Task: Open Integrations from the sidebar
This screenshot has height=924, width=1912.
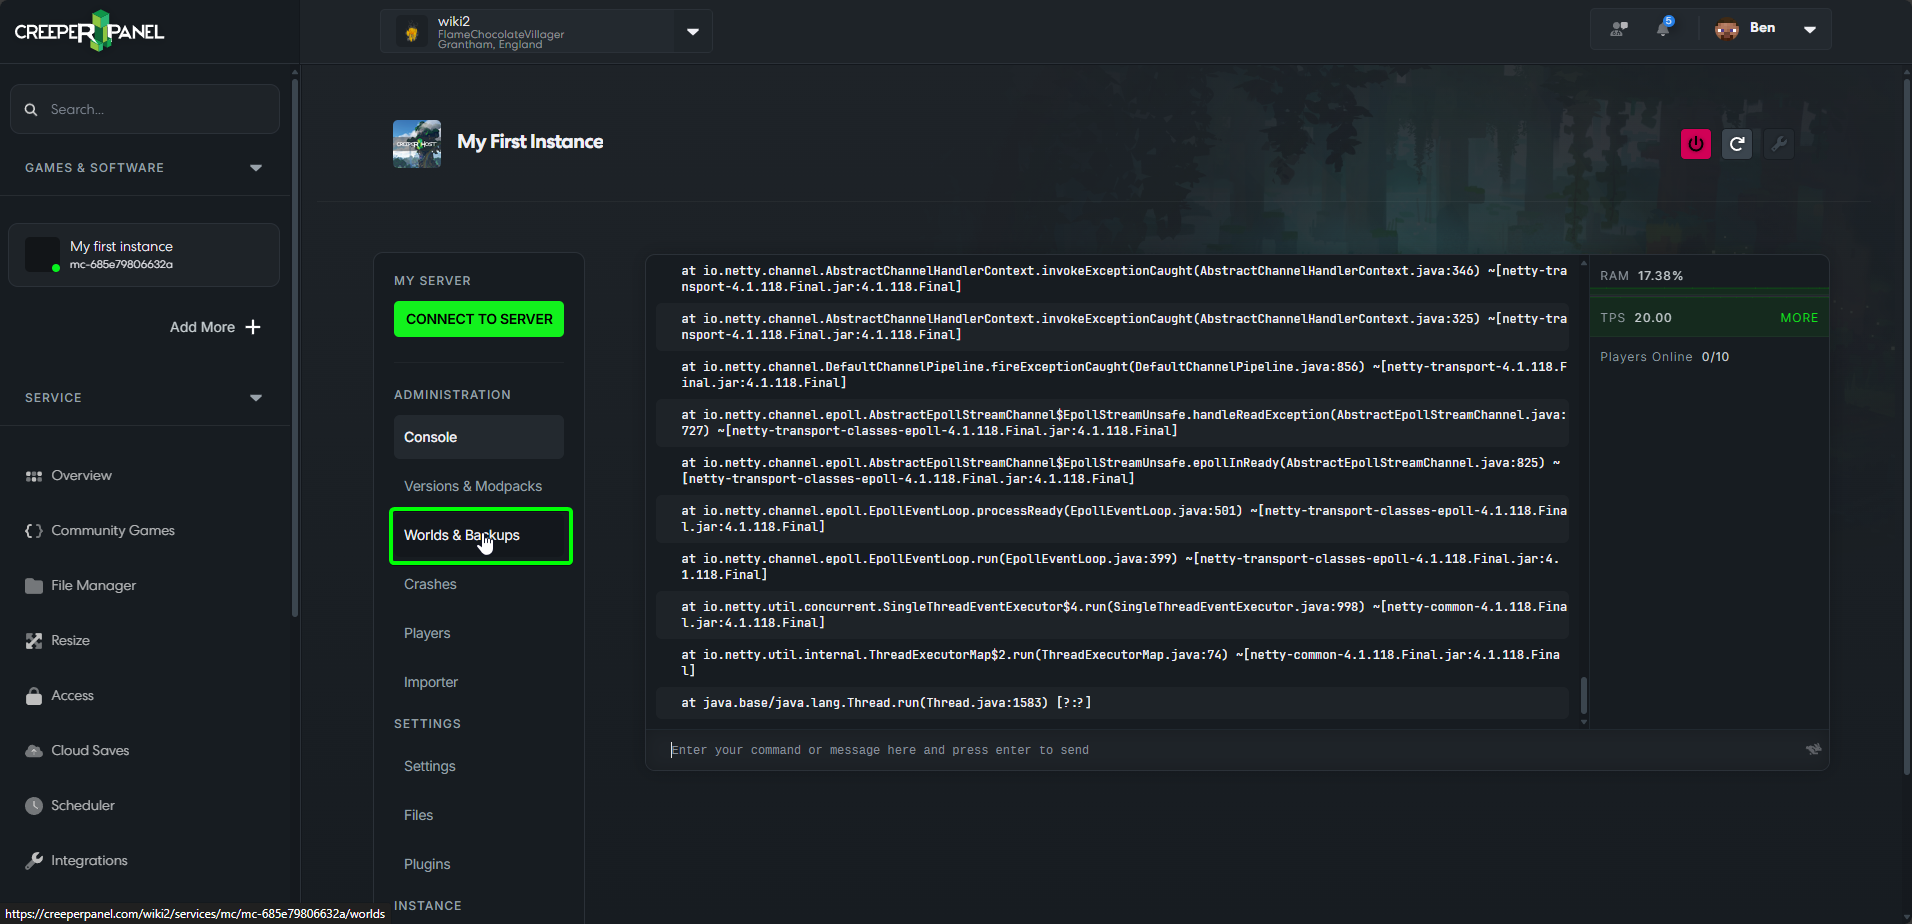Action: click(88, 860)
